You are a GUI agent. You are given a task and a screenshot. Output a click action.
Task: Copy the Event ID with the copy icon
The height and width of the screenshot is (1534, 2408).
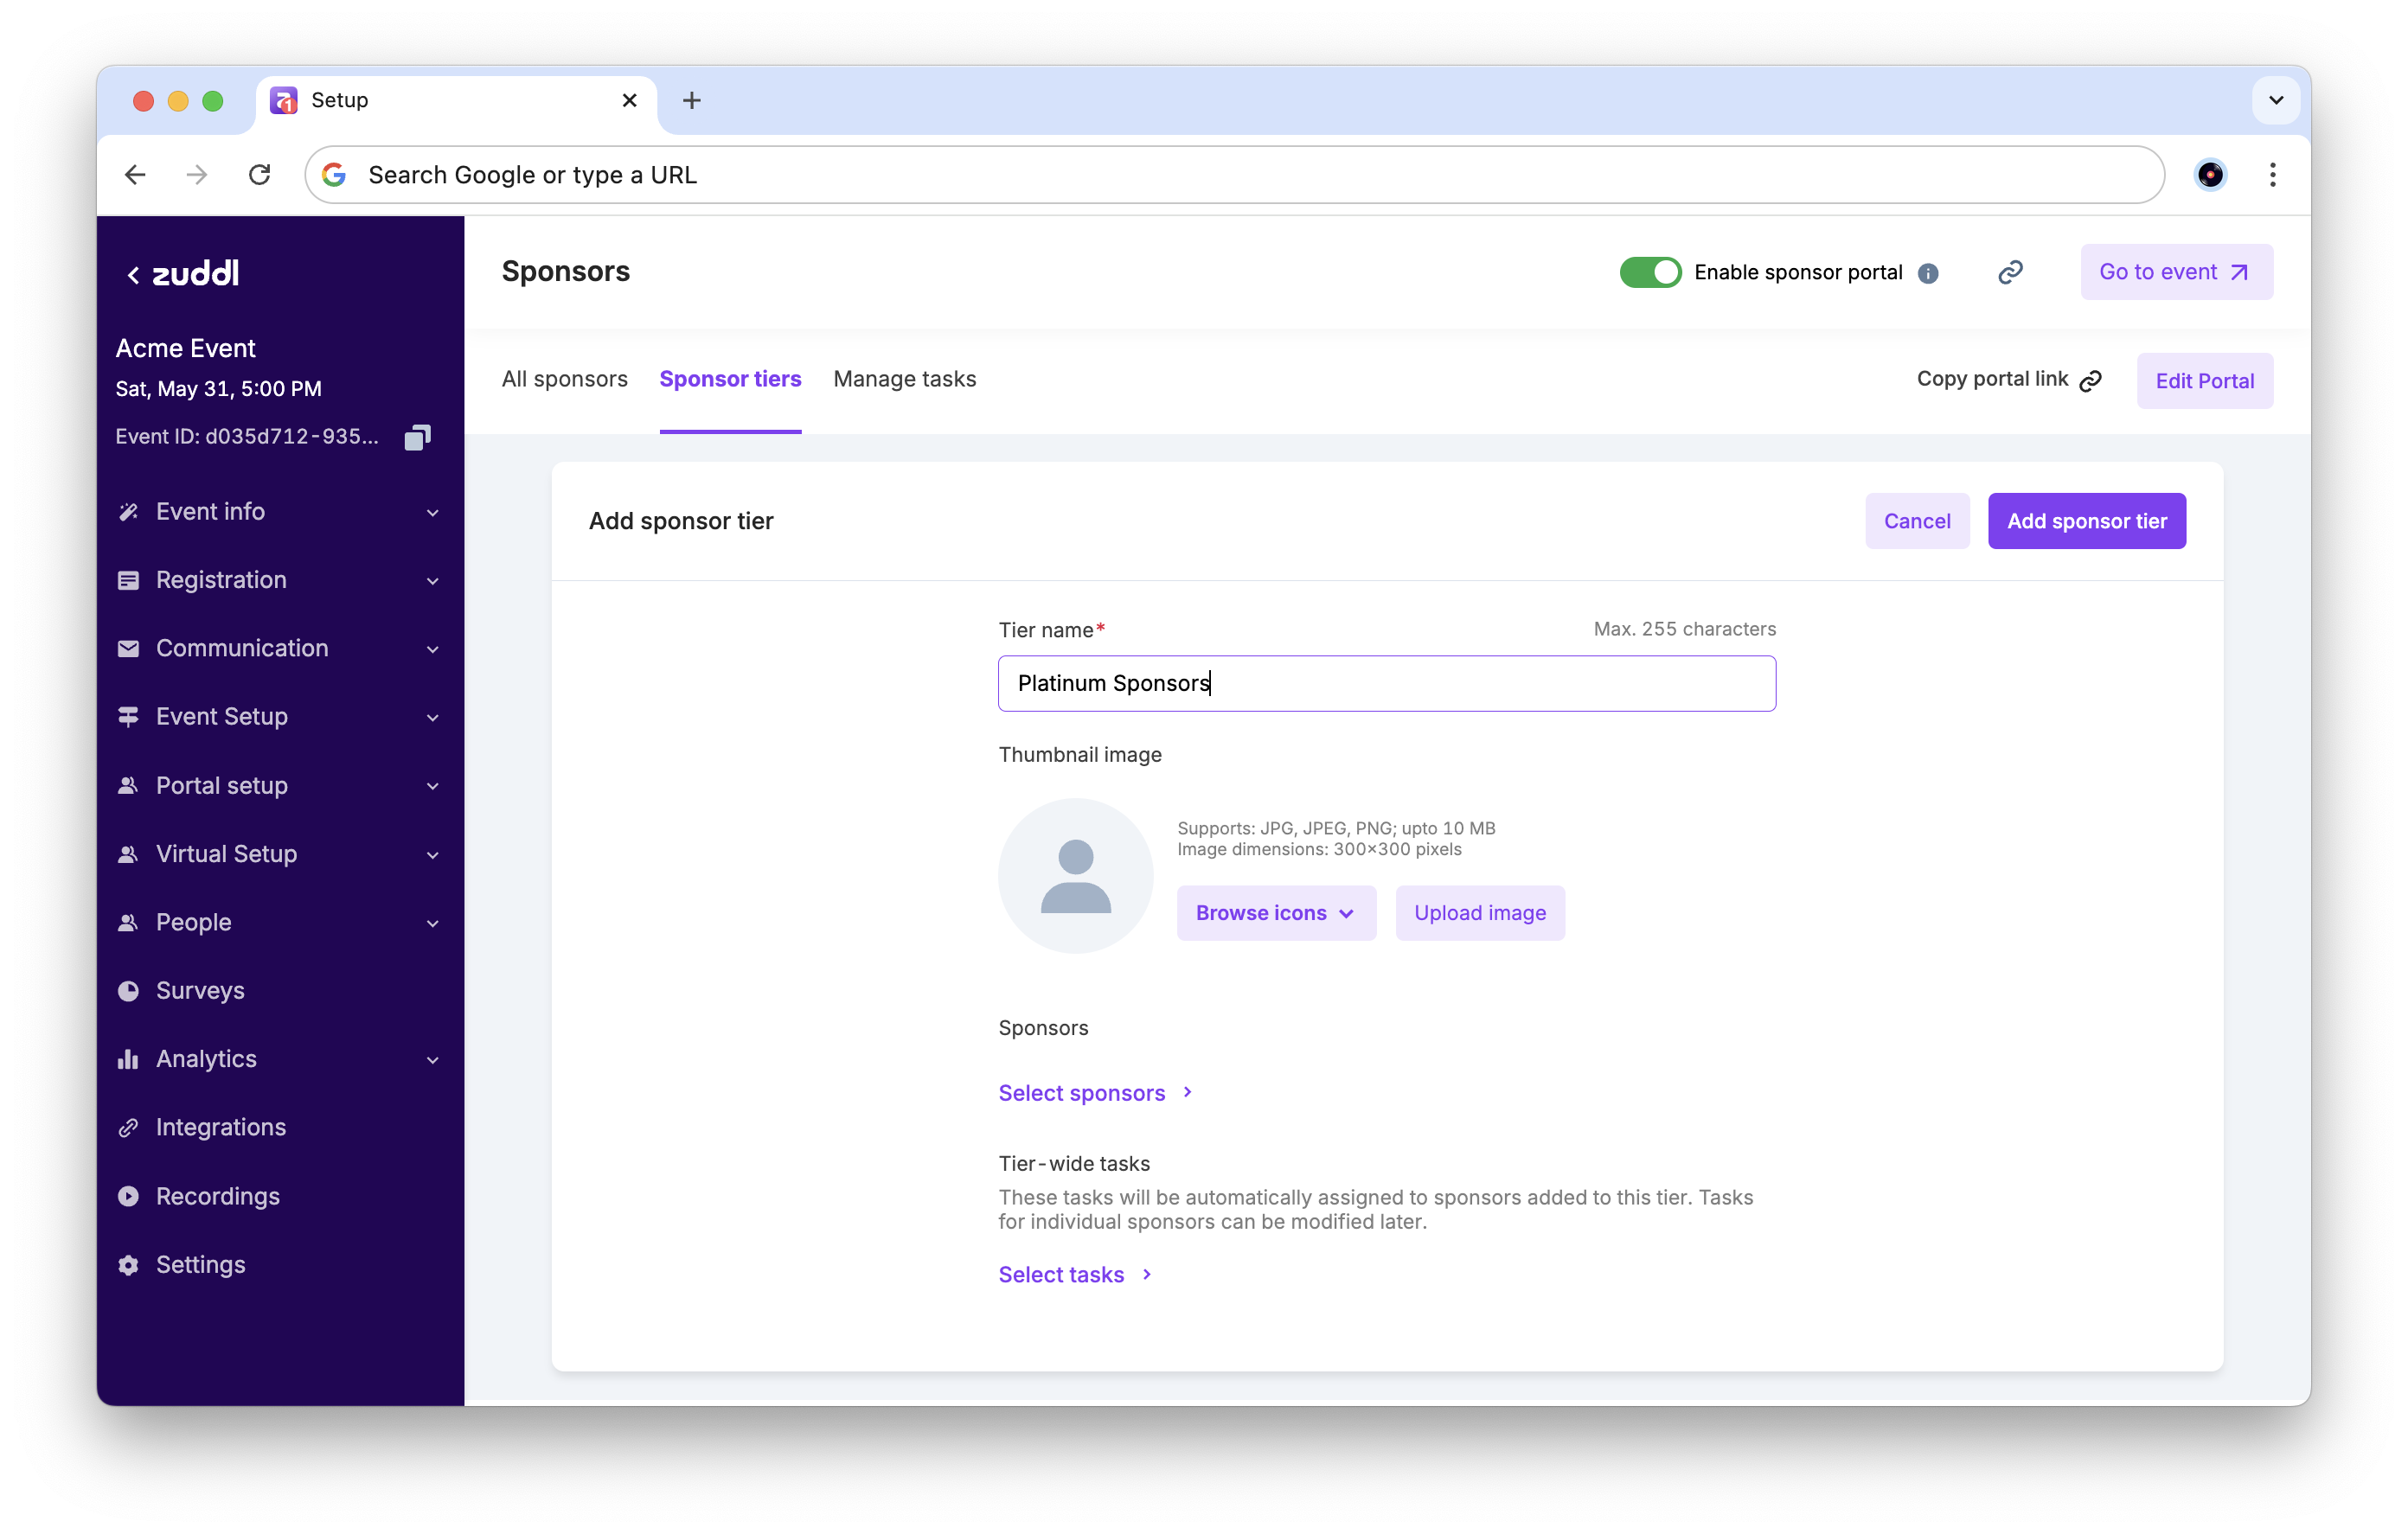417,437
